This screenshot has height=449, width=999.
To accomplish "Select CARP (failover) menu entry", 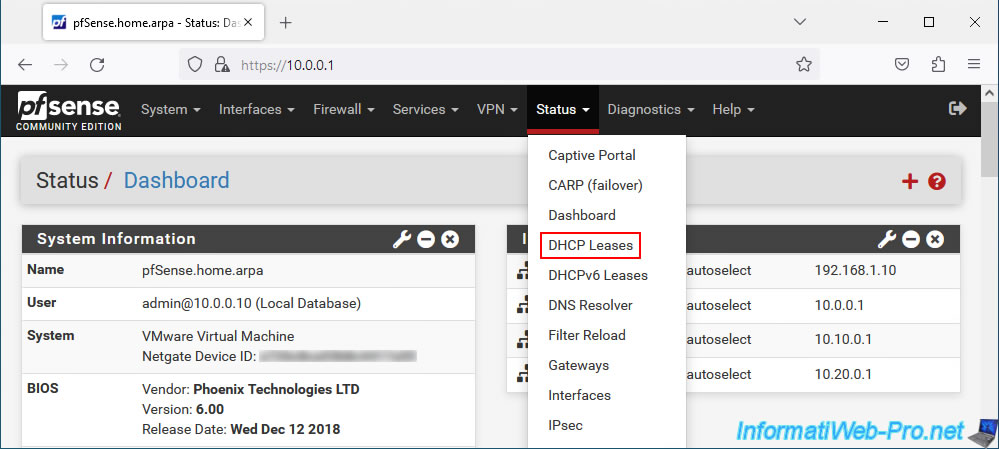I will (595, 185).
